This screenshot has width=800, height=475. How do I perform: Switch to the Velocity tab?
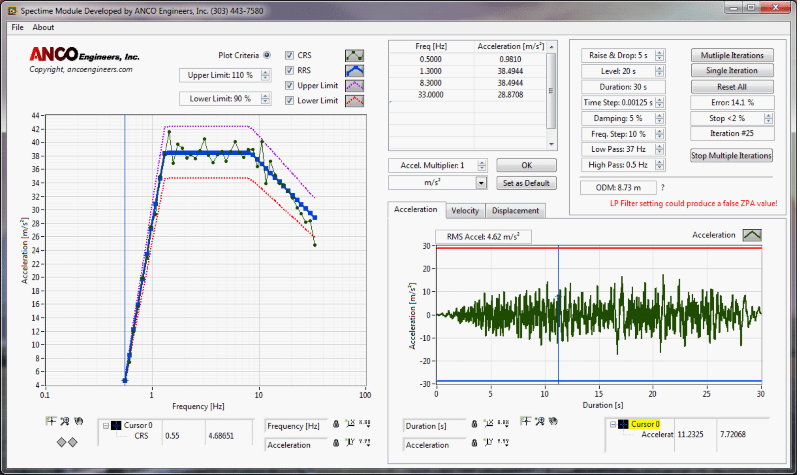pos(464,210)
